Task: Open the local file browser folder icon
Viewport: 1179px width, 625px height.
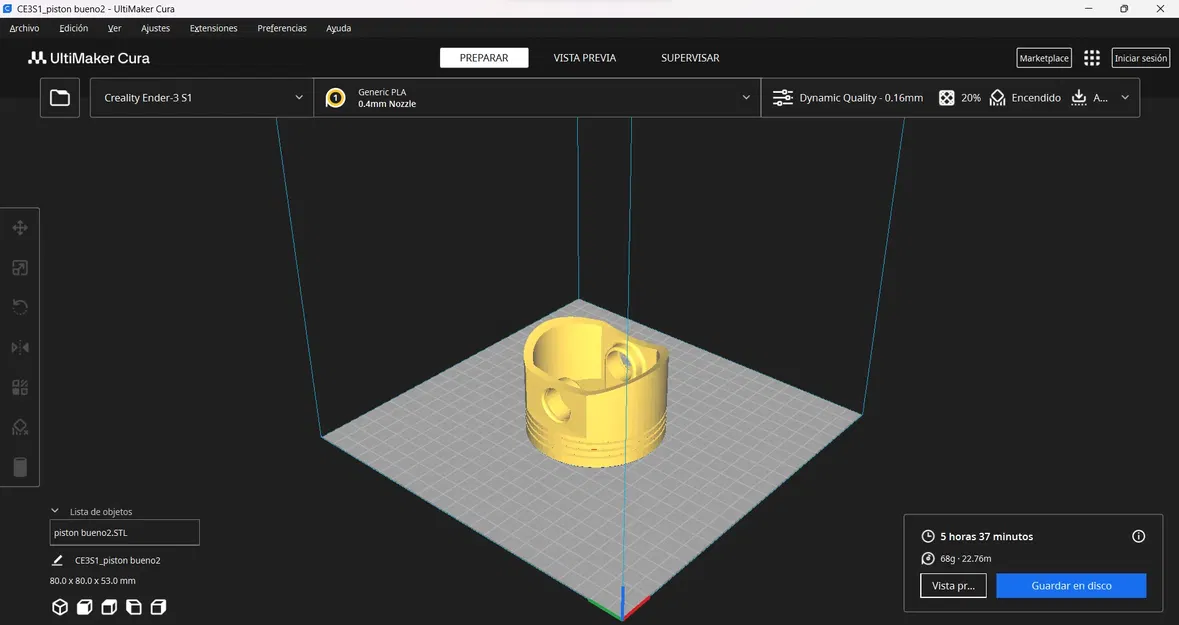Action: [x=59, y=97]
